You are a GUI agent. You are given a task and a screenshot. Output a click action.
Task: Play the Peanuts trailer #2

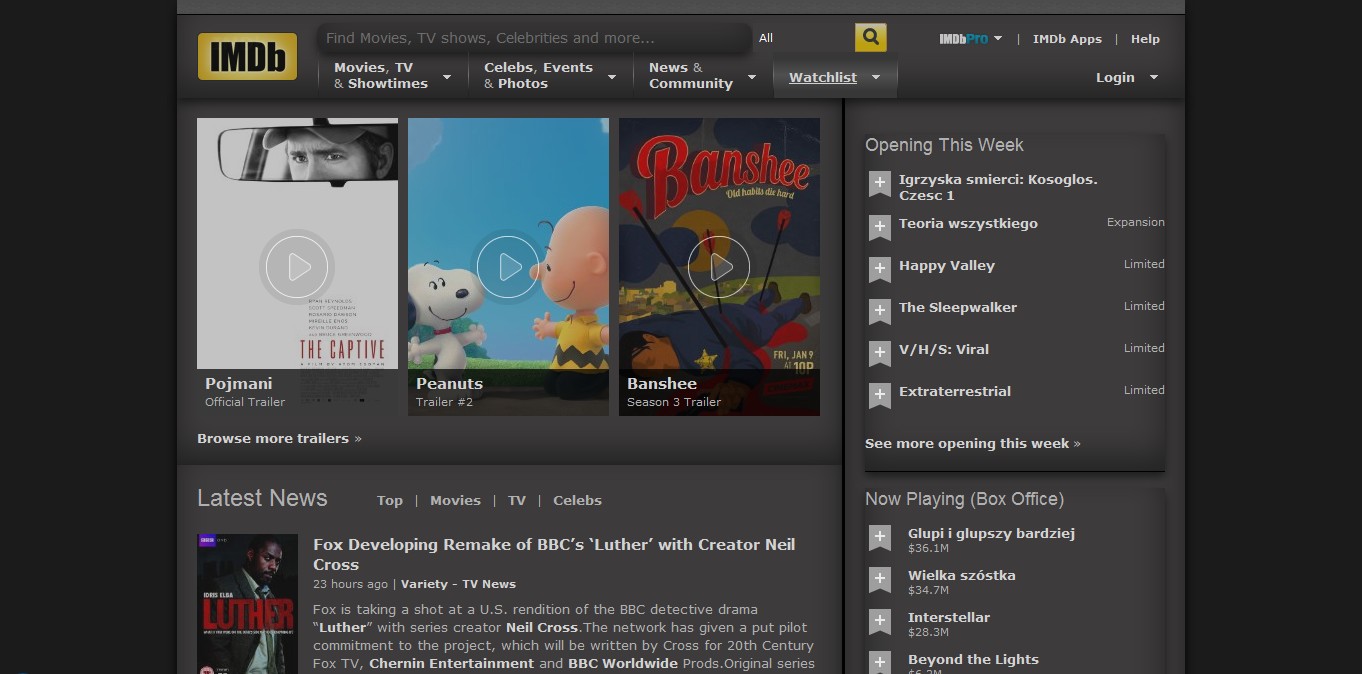(508, 267)
